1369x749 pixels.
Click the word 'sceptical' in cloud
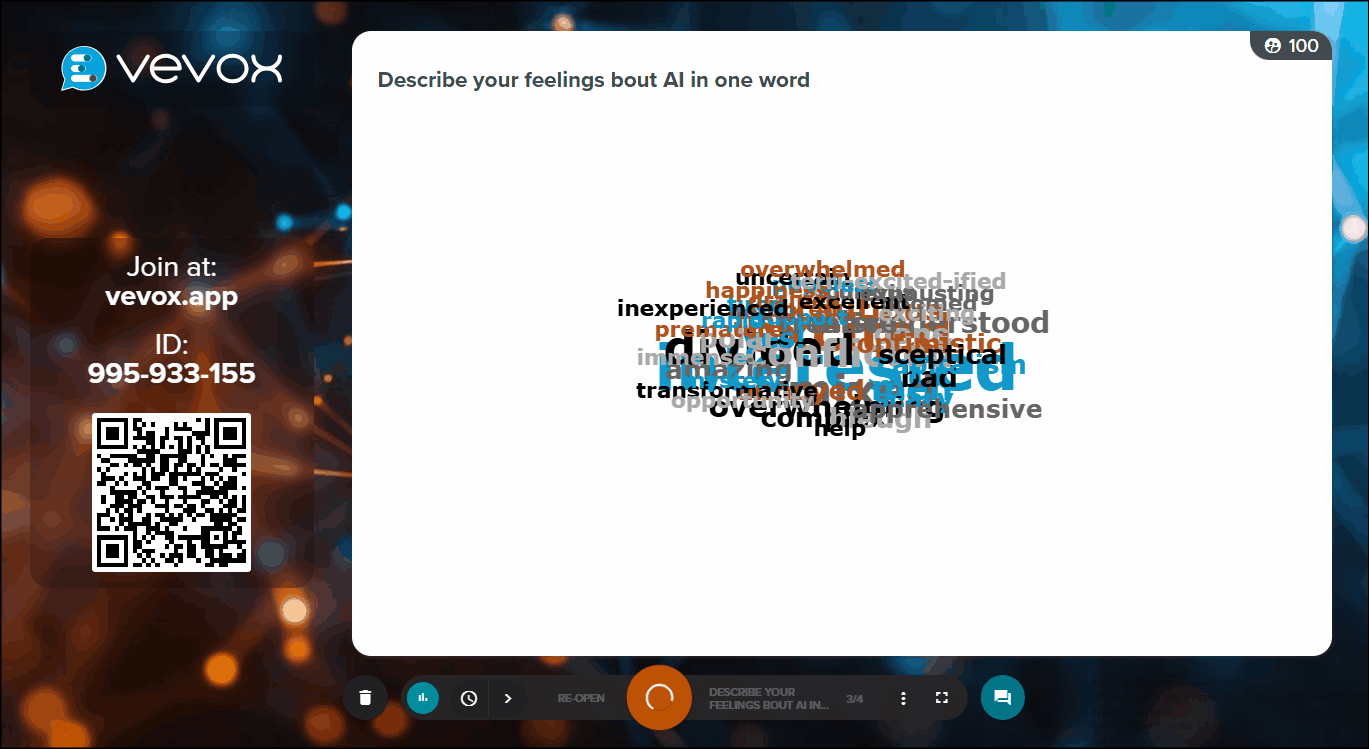point(942,356)
